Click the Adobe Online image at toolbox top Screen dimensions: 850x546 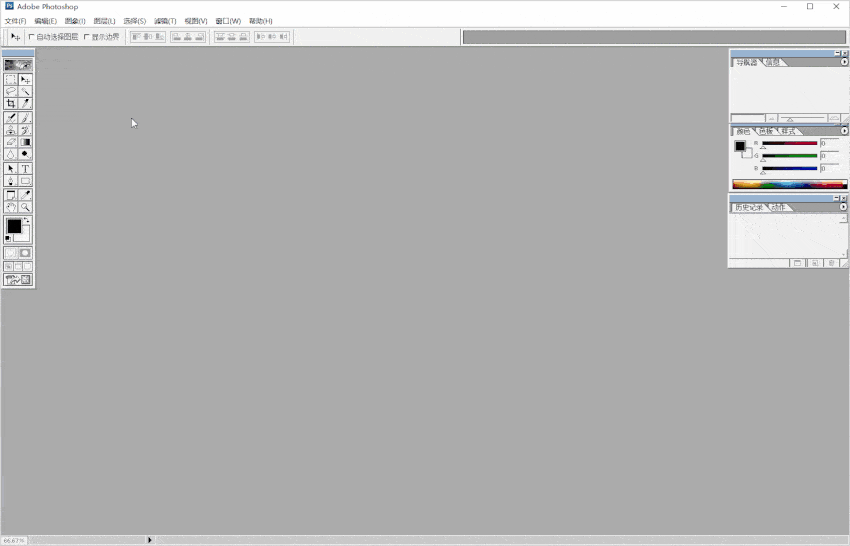point(18,65)
